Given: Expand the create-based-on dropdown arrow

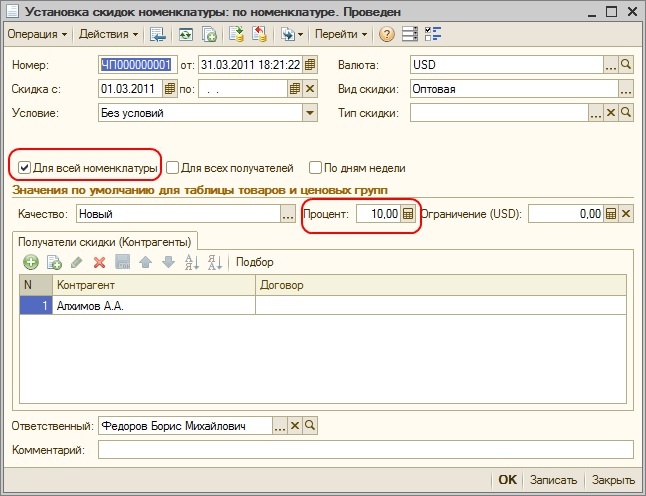Looking at the screenshot, I should pos(300,35).
